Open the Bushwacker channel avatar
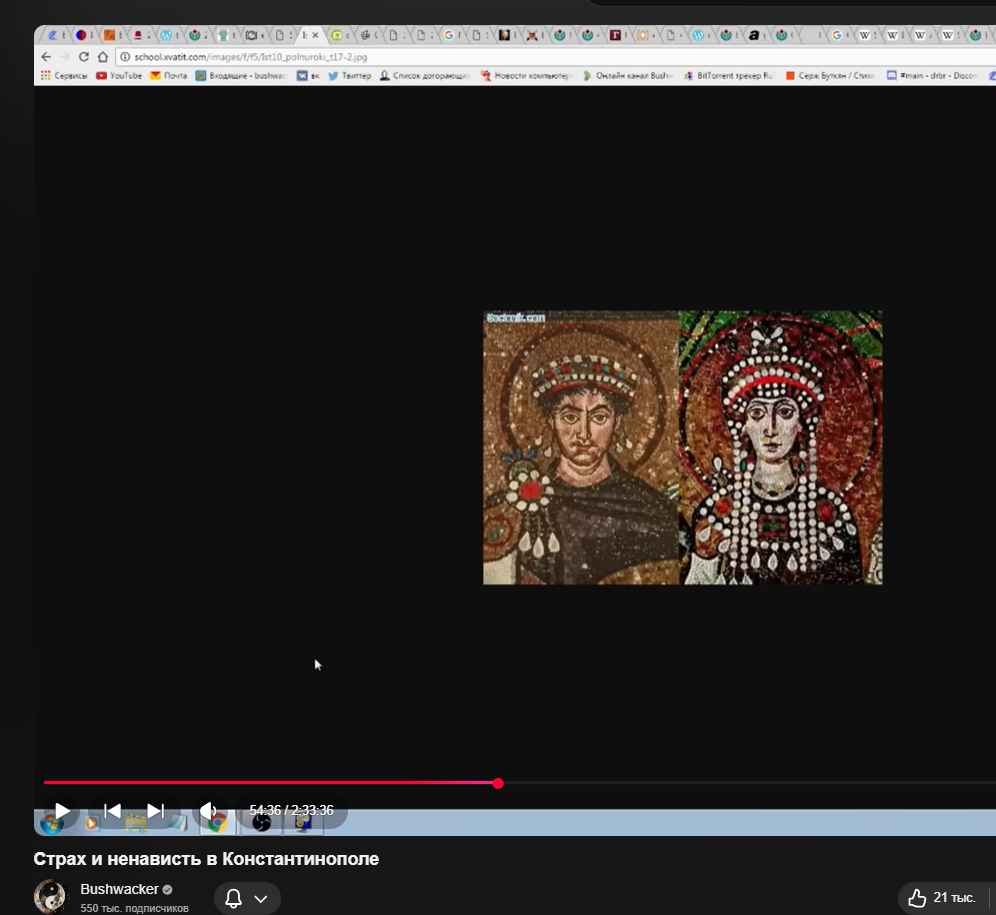This screenshot has height=915, width=996. click(x=50, y=897)
